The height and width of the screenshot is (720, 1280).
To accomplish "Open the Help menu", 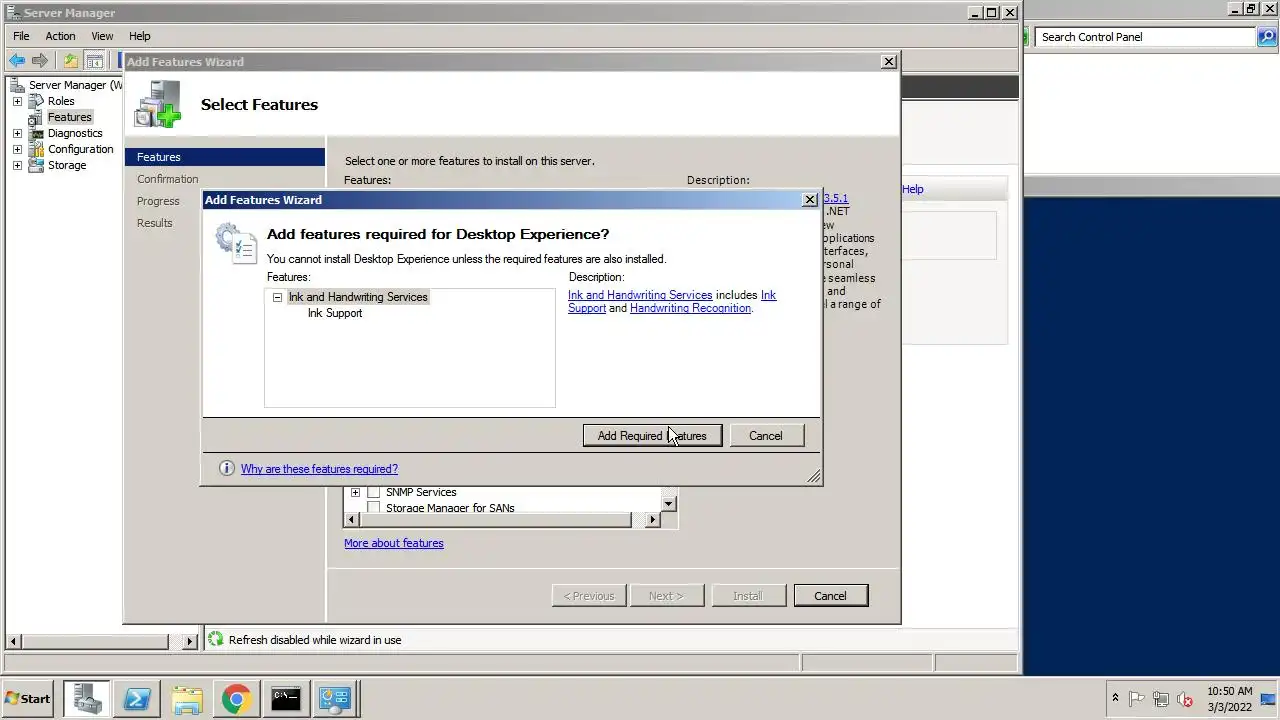I will click(140, 36).
